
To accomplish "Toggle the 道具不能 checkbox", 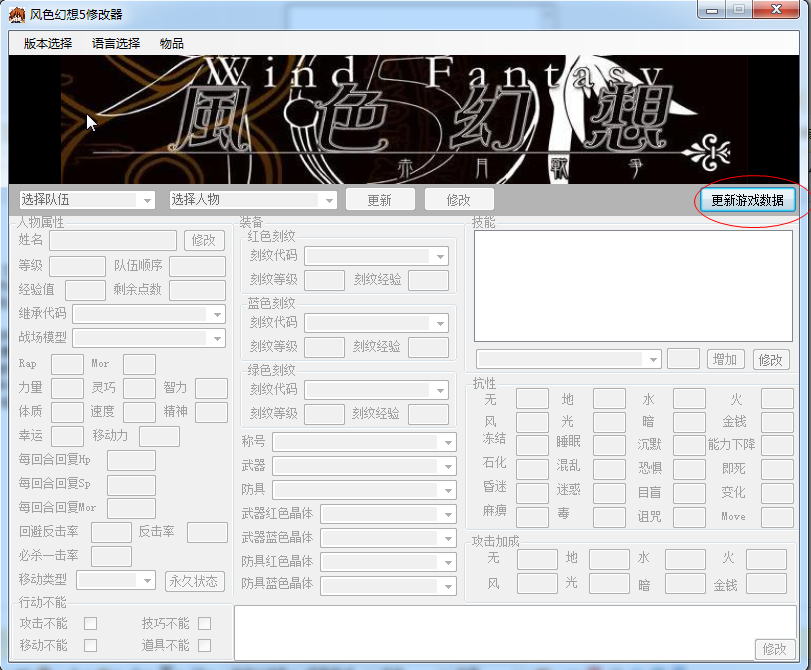I will tap(205, 645).
